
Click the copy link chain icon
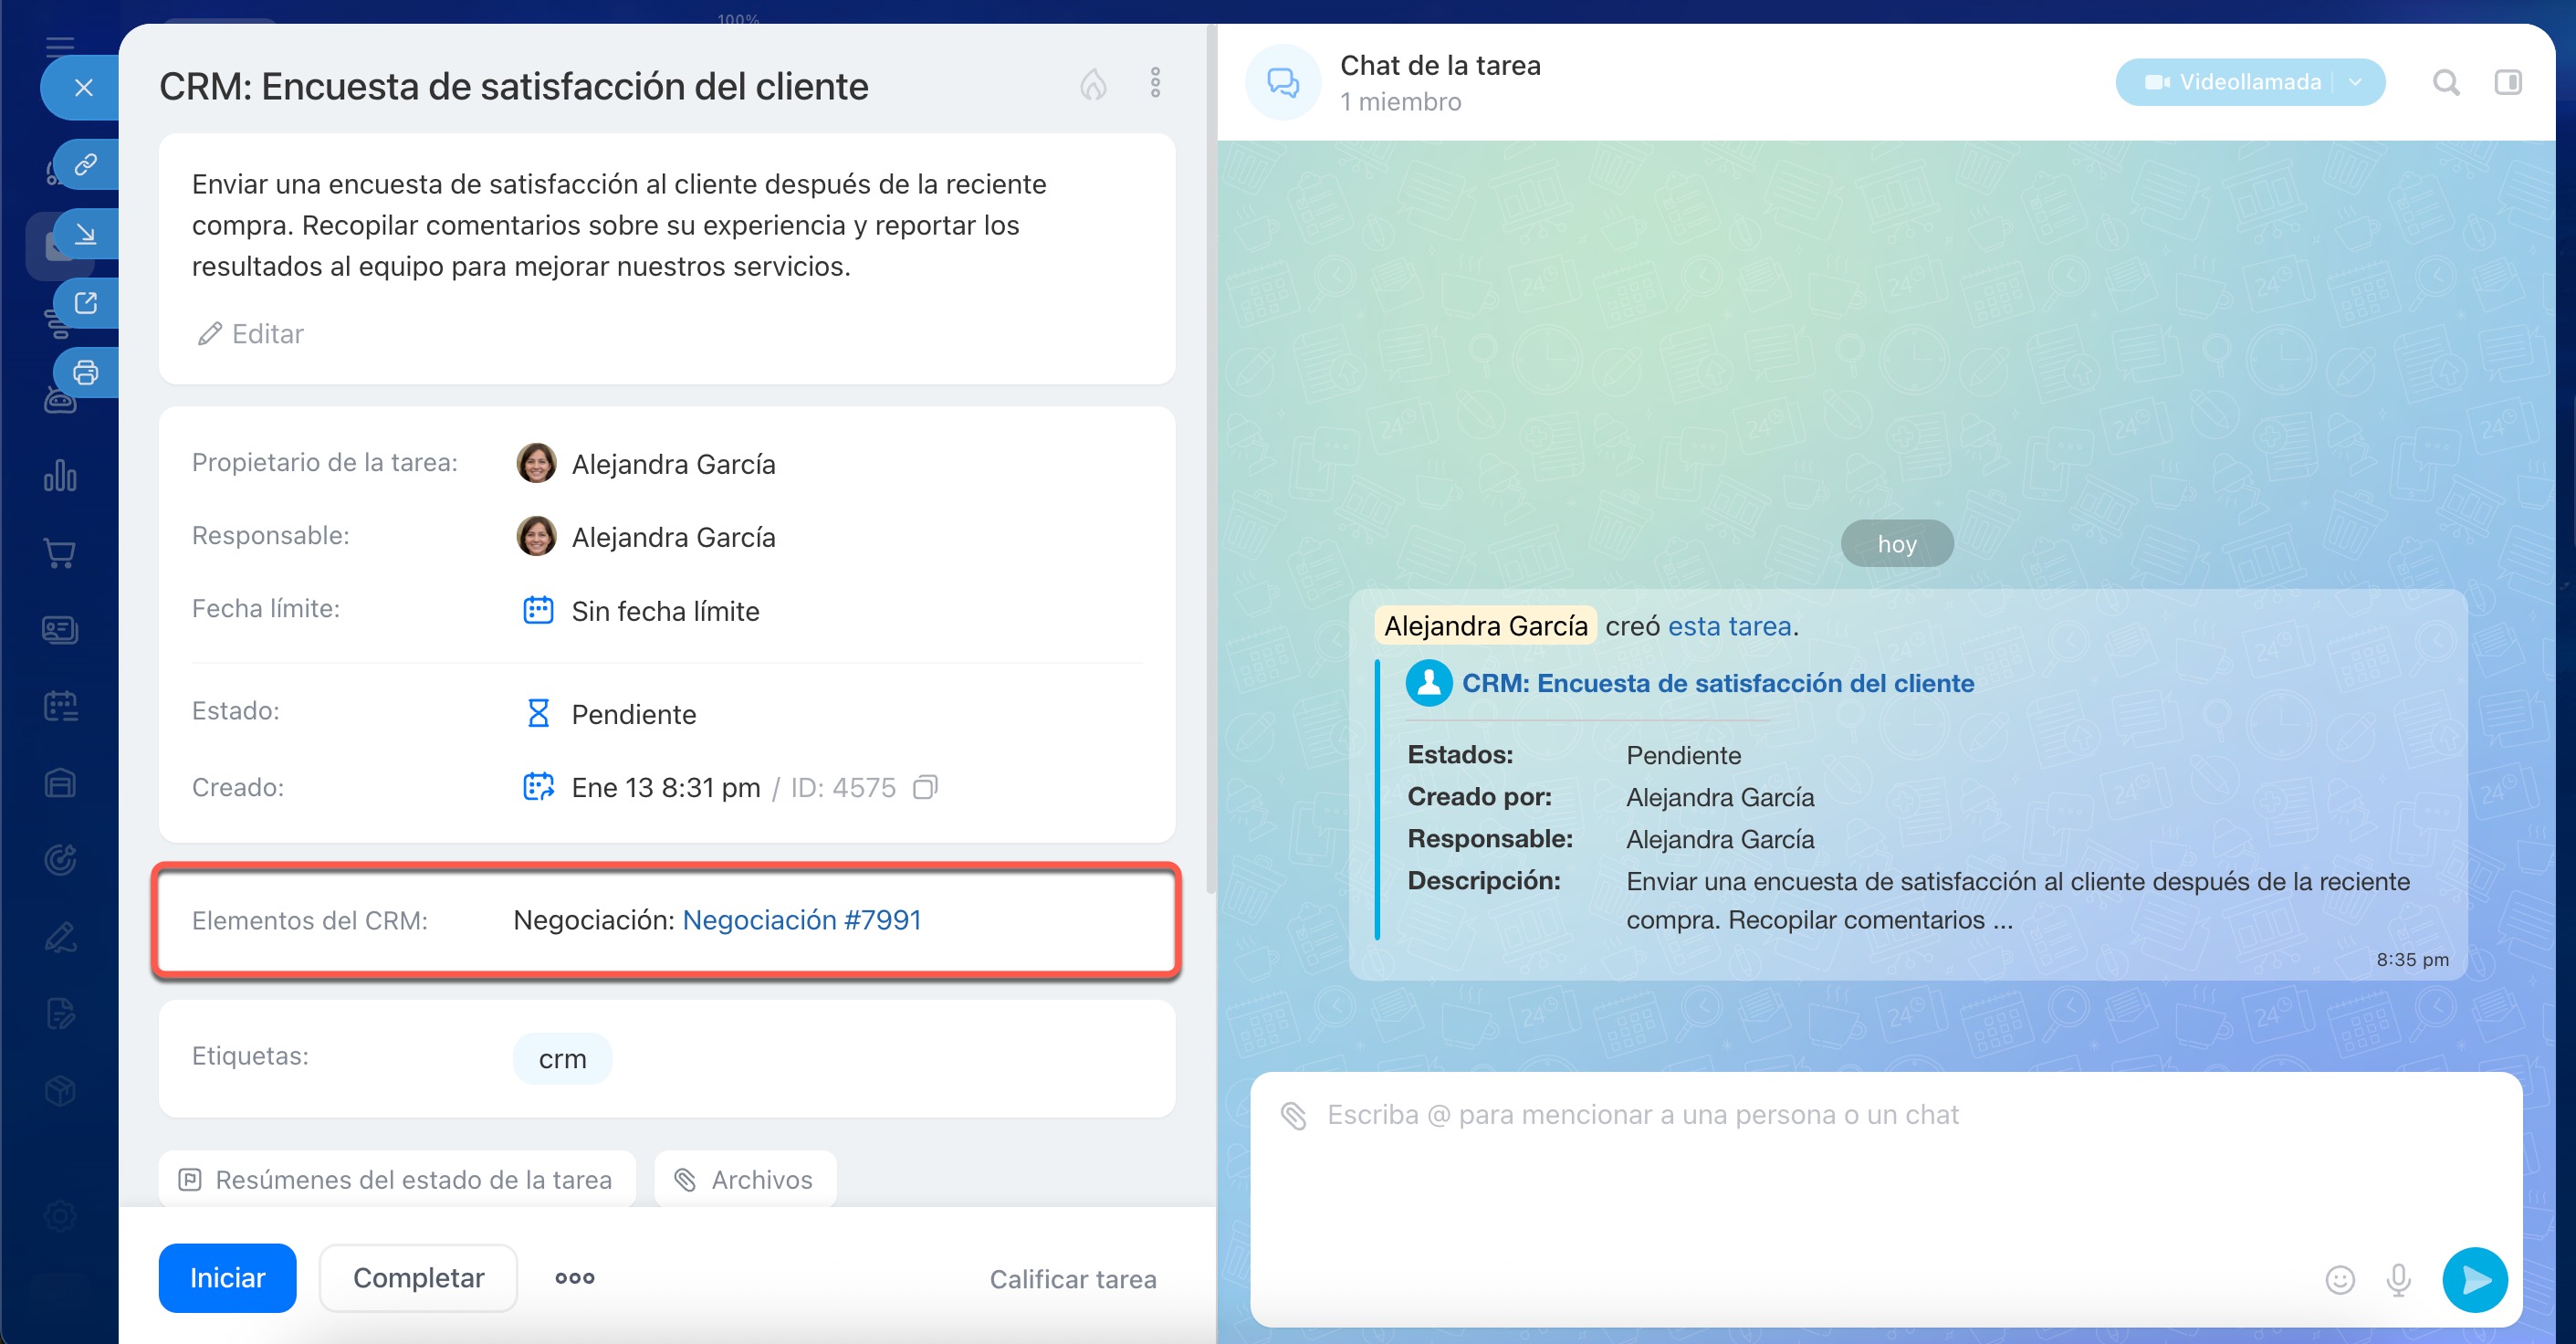coord(86,163)
